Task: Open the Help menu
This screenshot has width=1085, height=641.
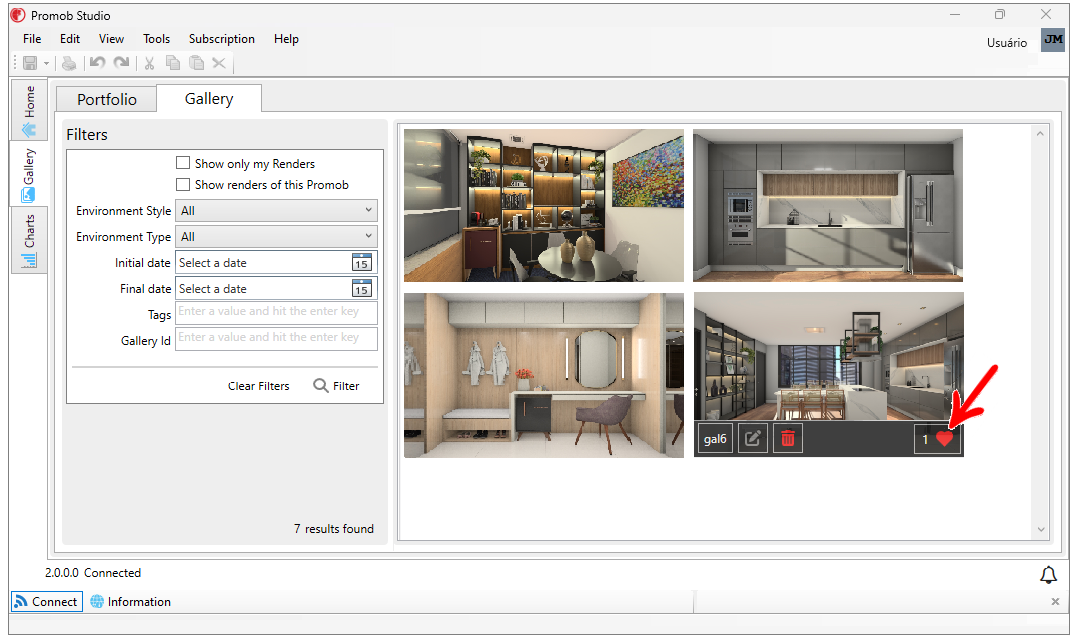Action: 286,39
